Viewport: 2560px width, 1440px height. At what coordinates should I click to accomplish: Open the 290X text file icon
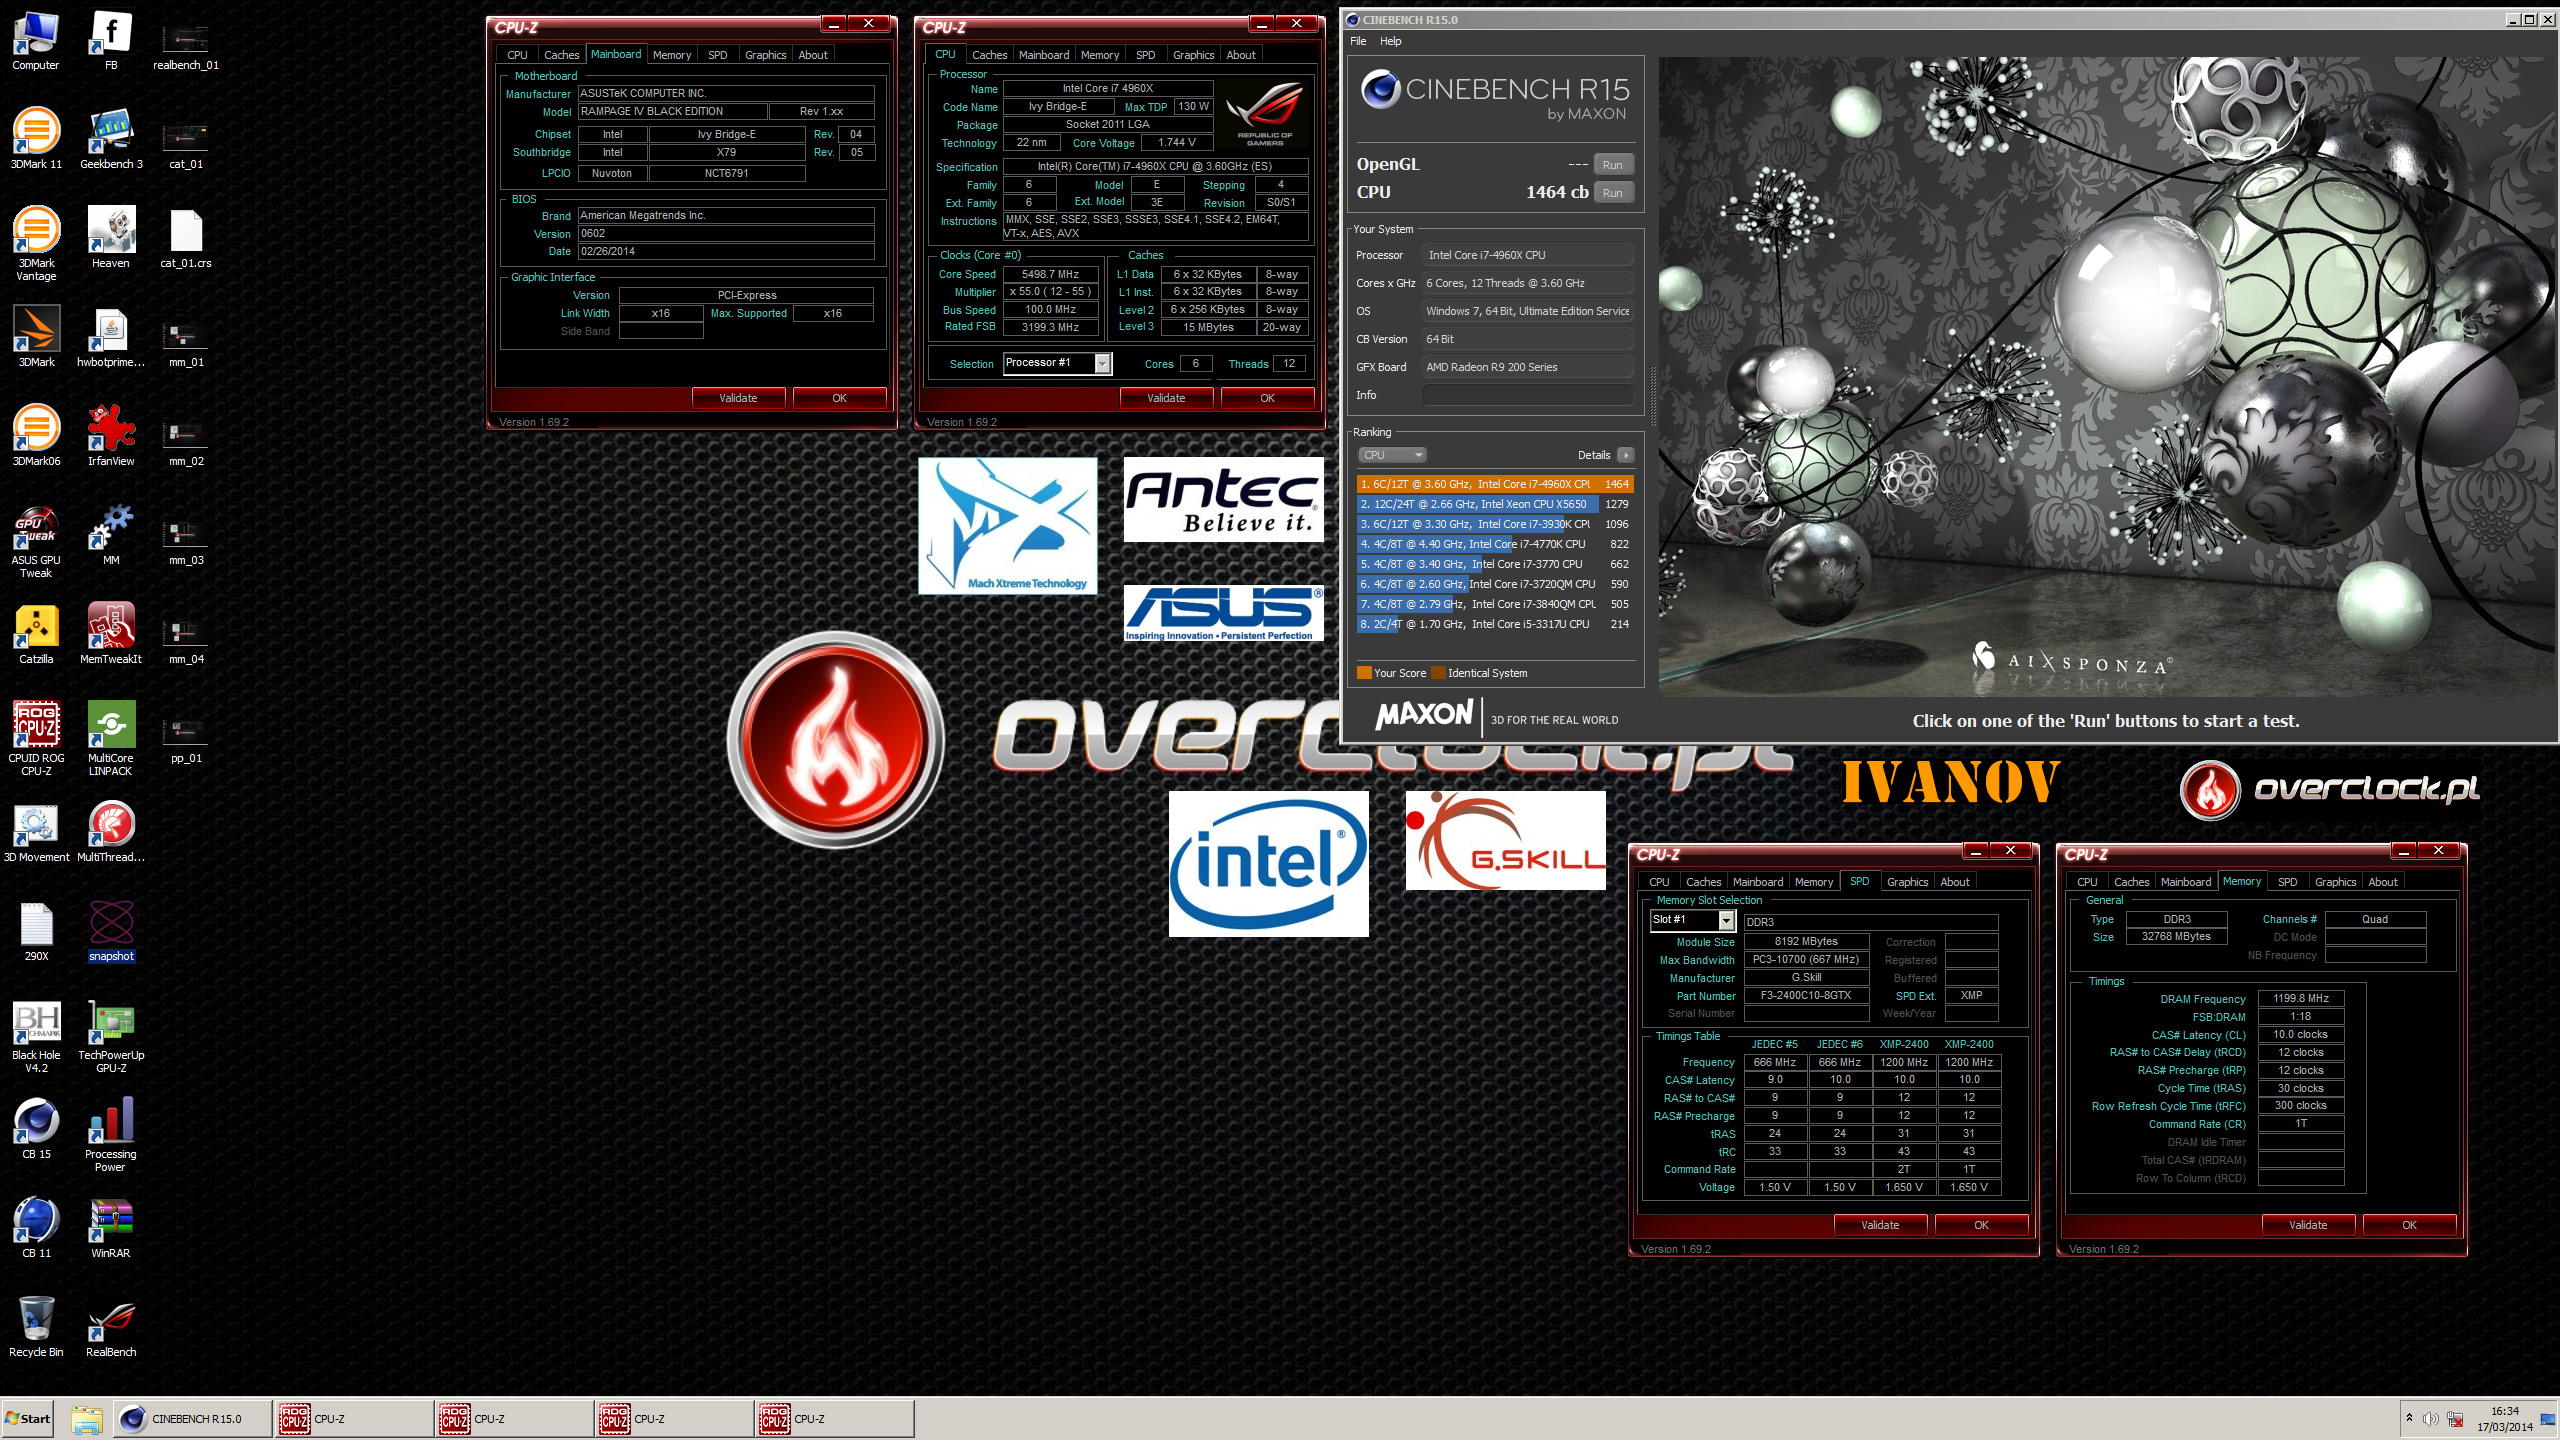point(36,932)
